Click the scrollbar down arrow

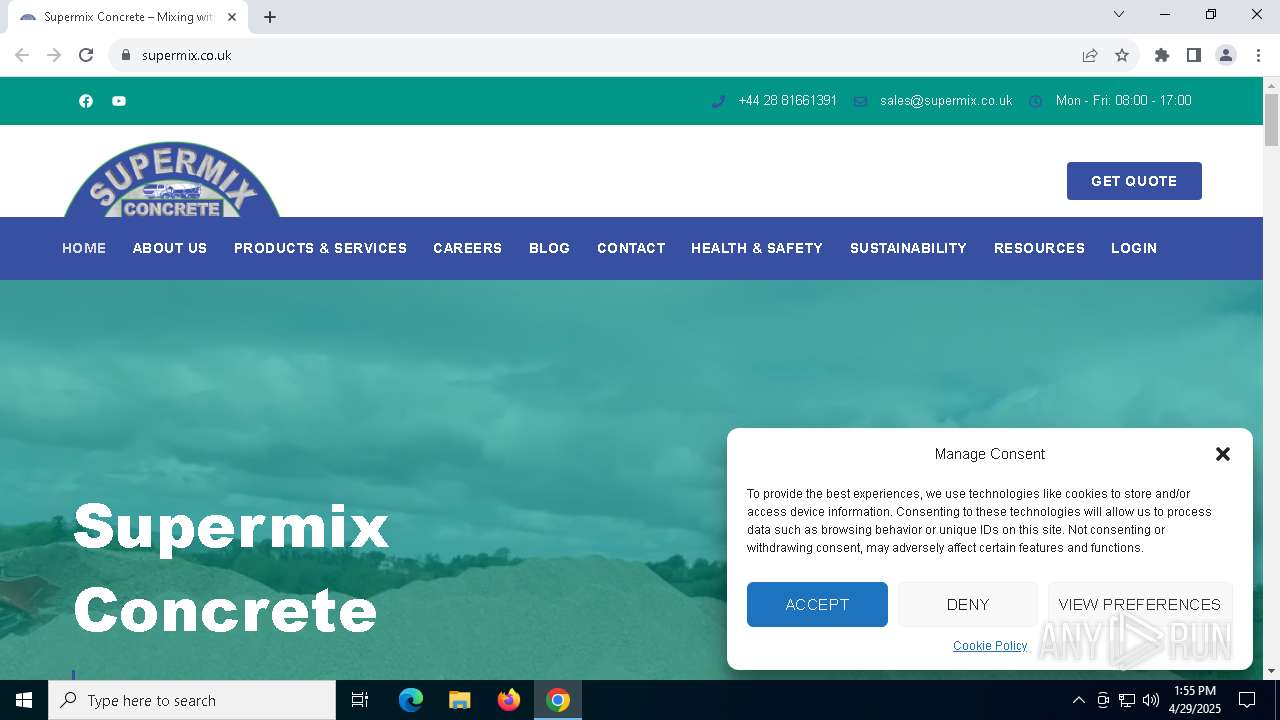[x=1271, y=671]
